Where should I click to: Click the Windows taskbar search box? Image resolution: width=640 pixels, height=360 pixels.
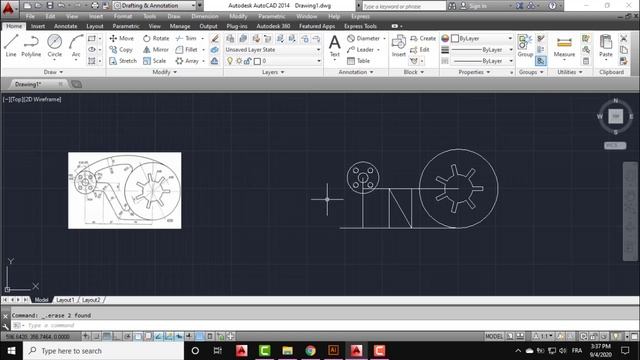pyautogui.click(x=103, y=351)
